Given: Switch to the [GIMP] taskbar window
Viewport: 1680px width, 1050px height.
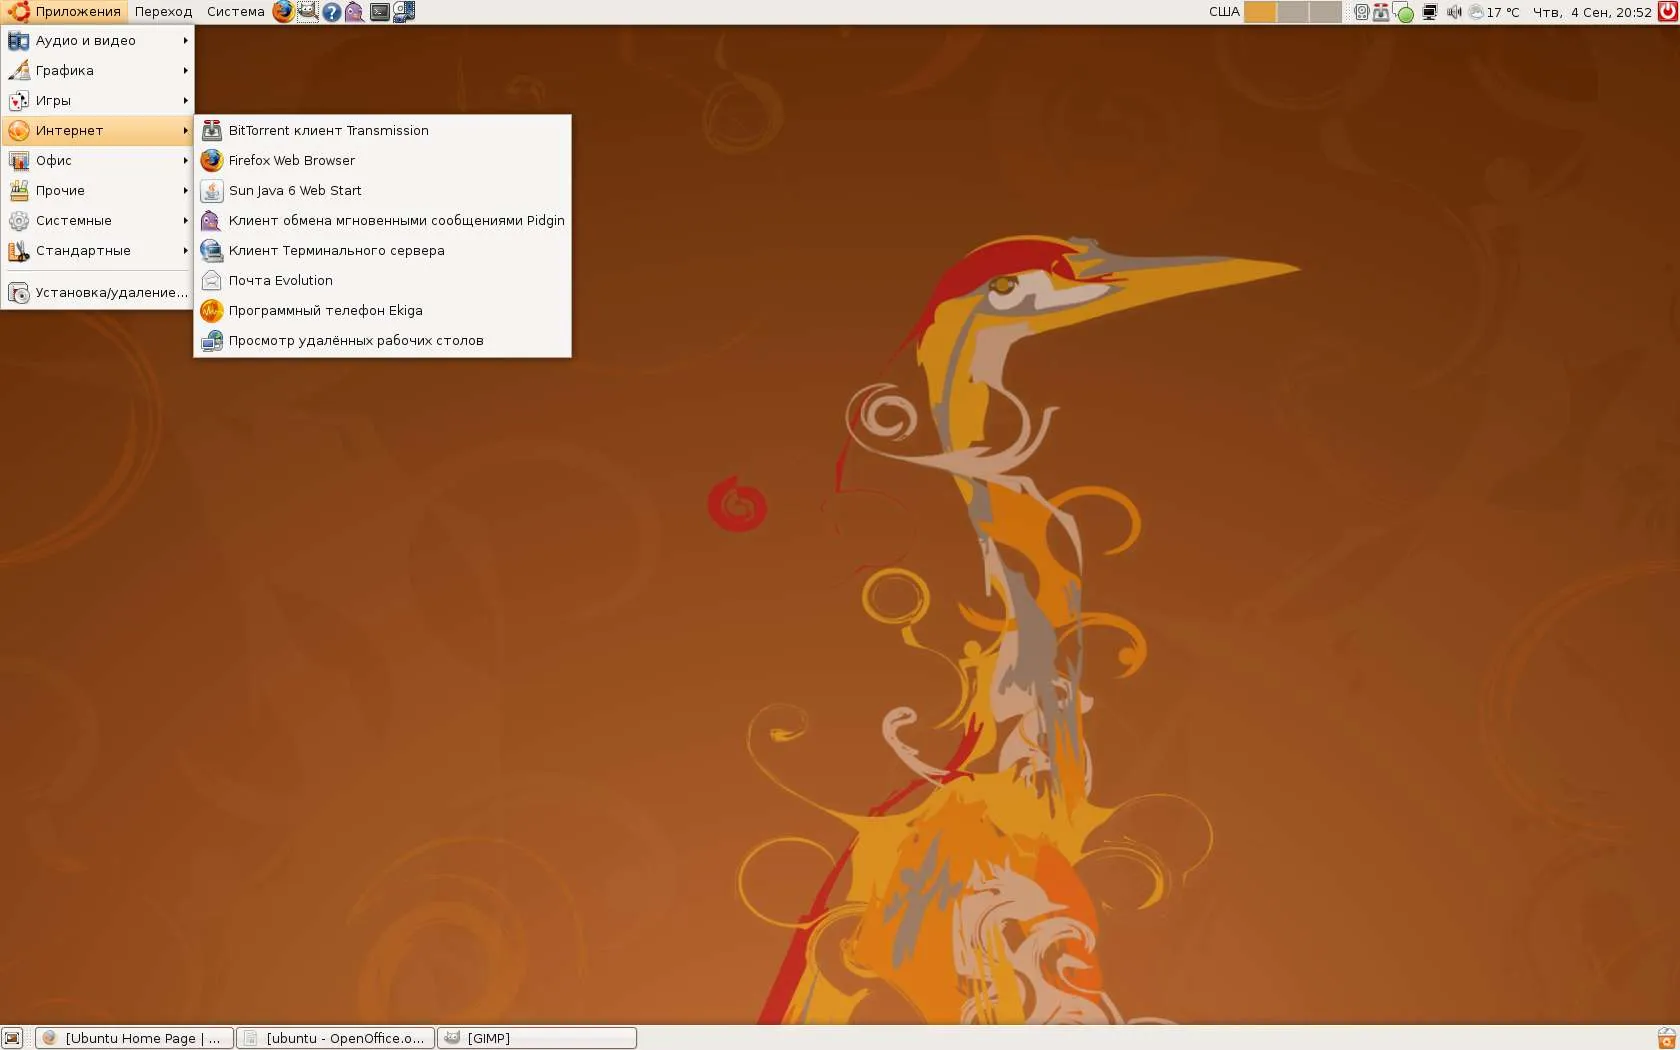Looking at the screenshot, I should pyautogui.click(x=537, y=1038).
